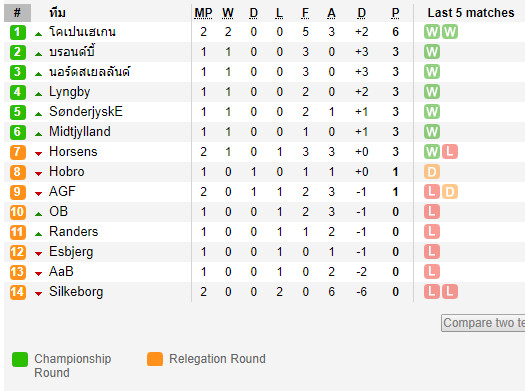Click the orange Relegation Round legend swatch
The image size is (525, 391).
tap(155, 360)
